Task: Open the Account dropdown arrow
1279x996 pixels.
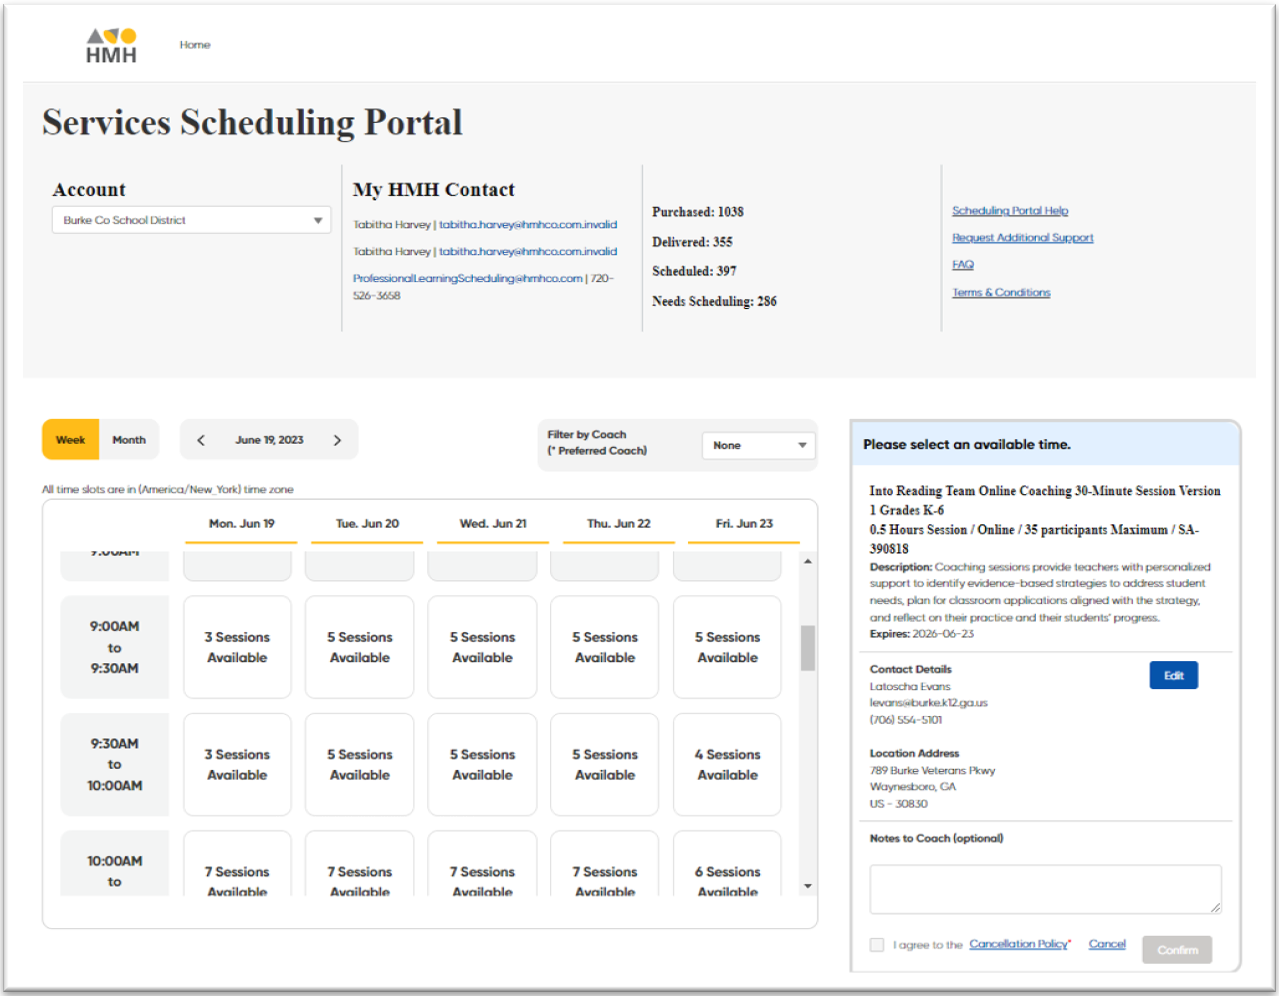Action: click(318, 219)
